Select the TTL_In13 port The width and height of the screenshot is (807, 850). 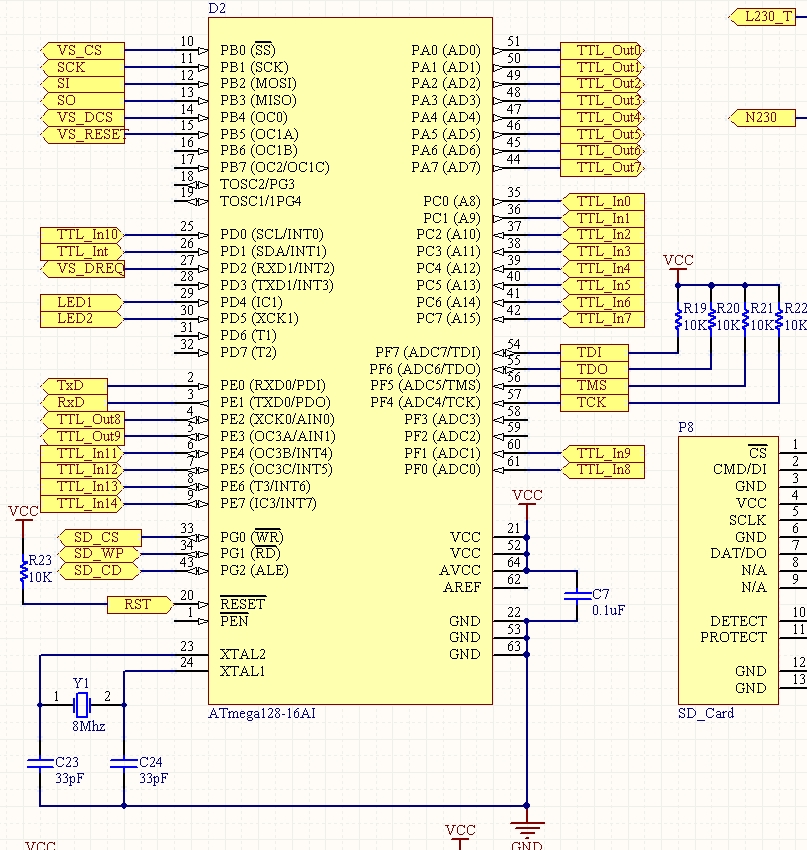tap(82, 486)
